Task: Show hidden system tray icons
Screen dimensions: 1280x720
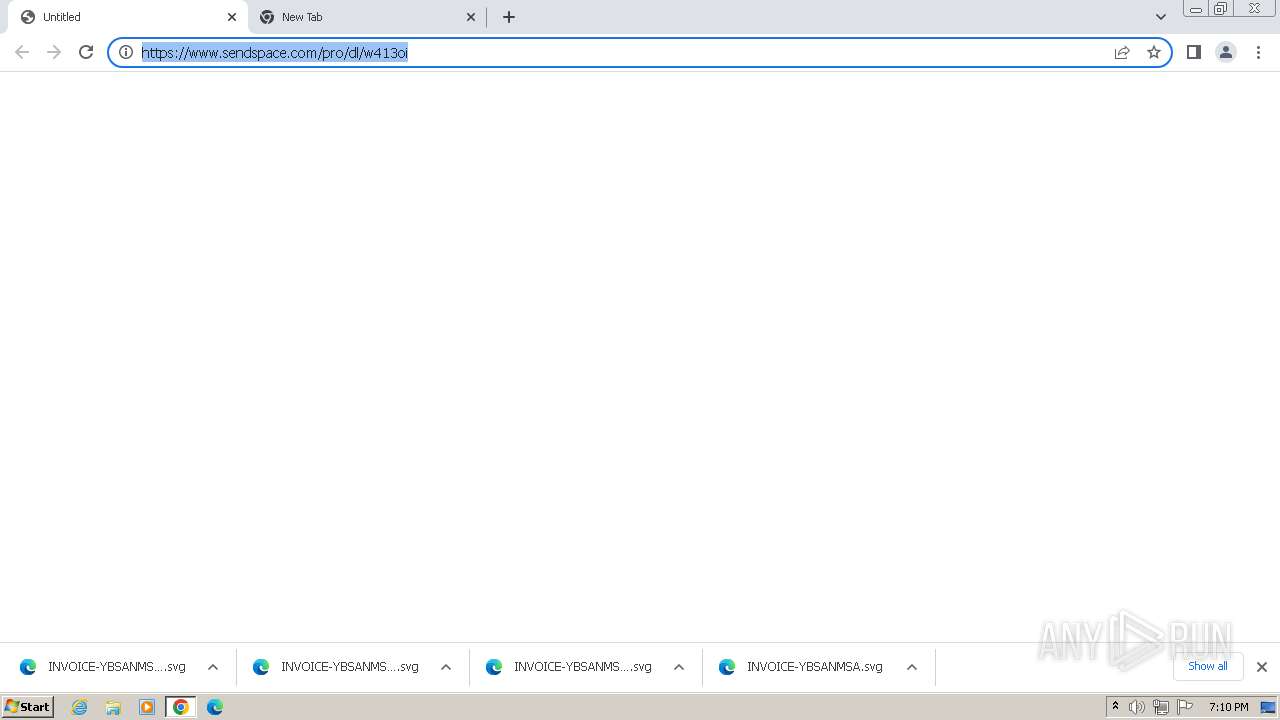Action: point(1115,707)
